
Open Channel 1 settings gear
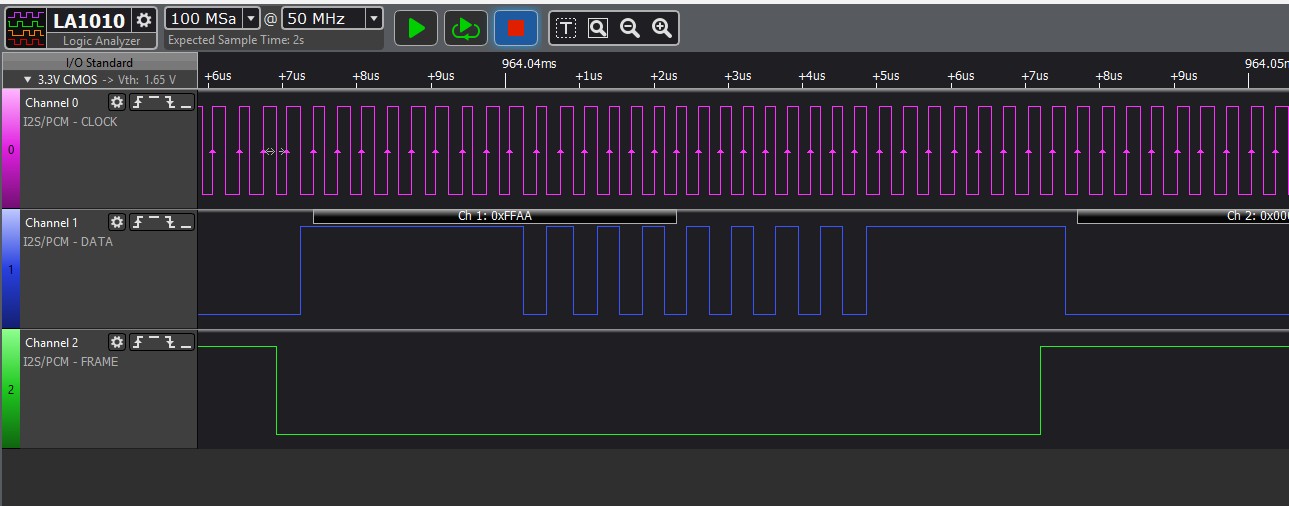(117, 222)
